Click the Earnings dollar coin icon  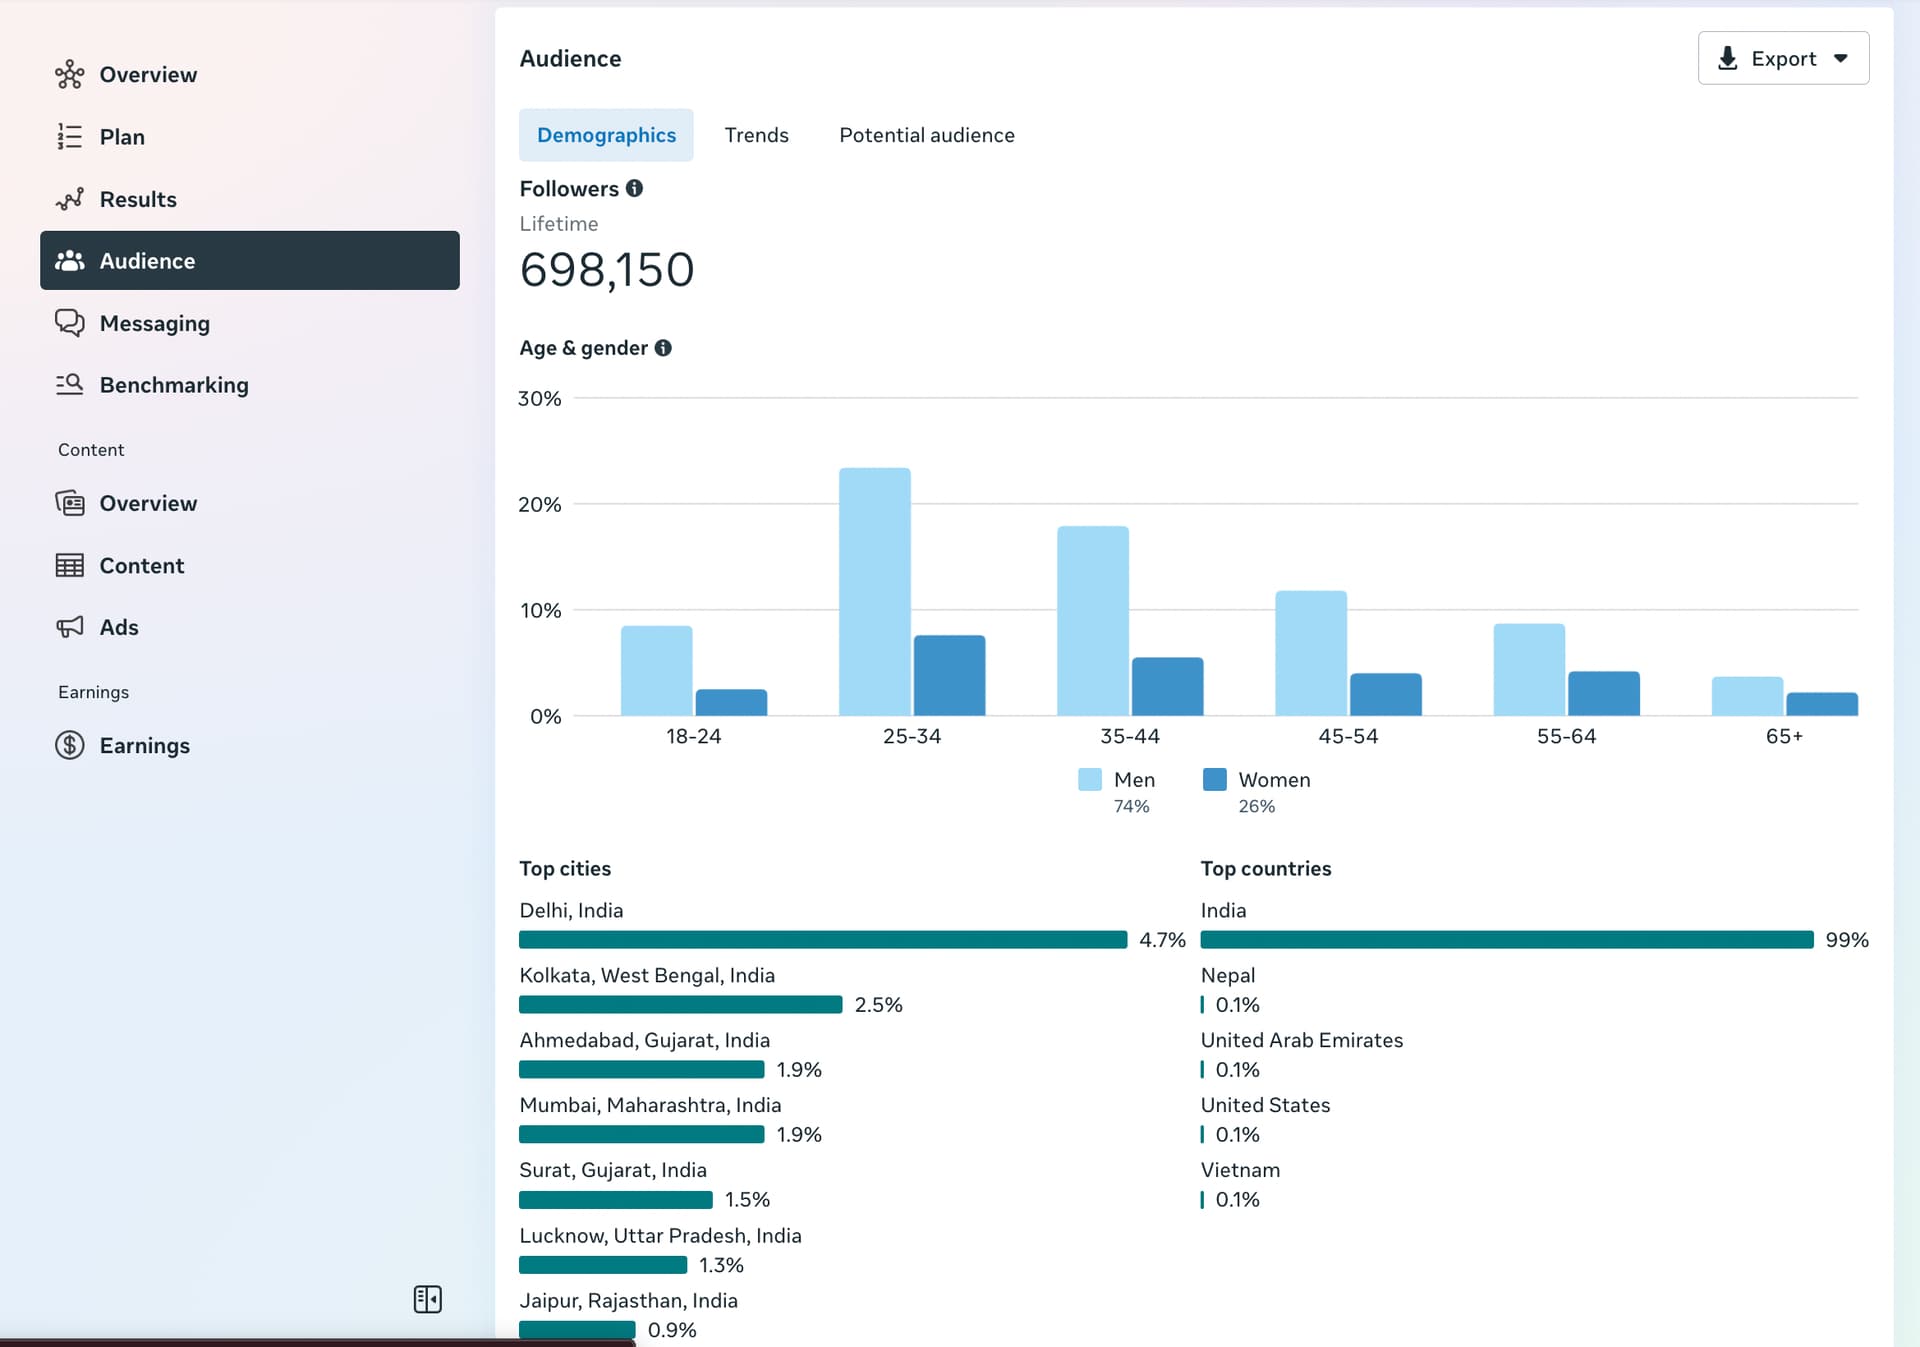(69, 745)
